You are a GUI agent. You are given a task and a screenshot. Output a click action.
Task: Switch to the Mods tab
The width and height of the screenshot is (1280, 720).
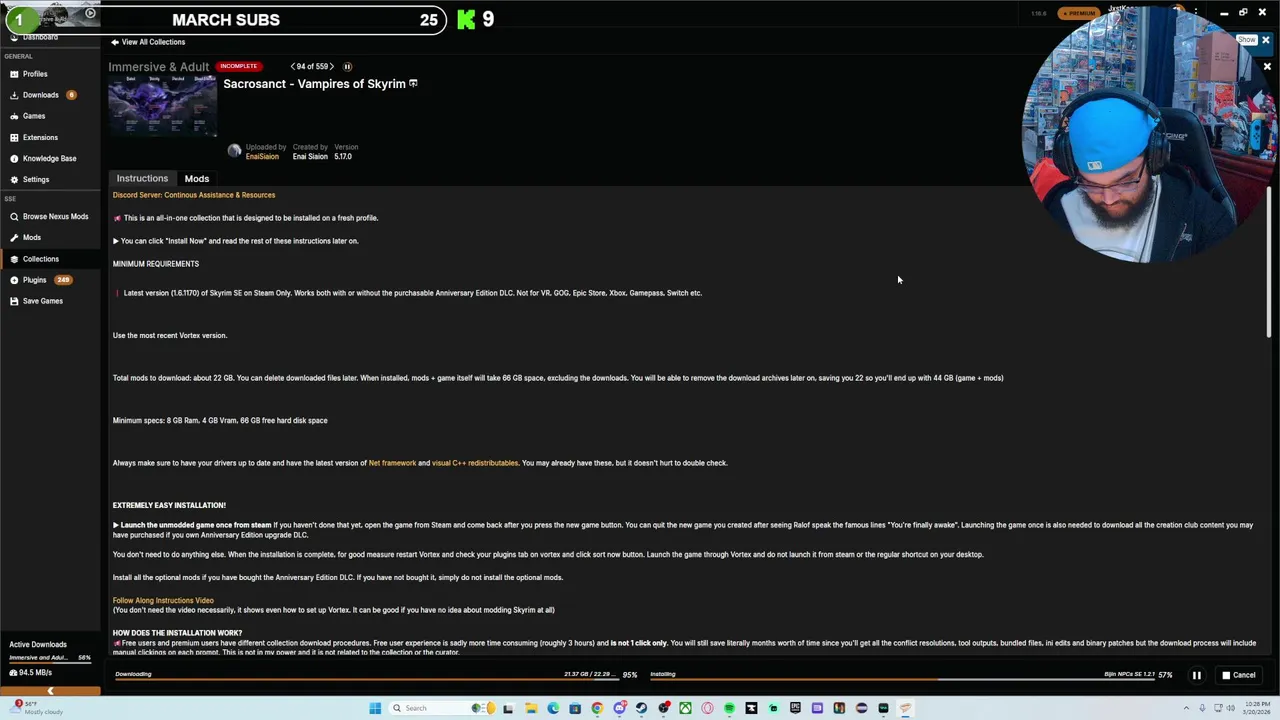197,179
